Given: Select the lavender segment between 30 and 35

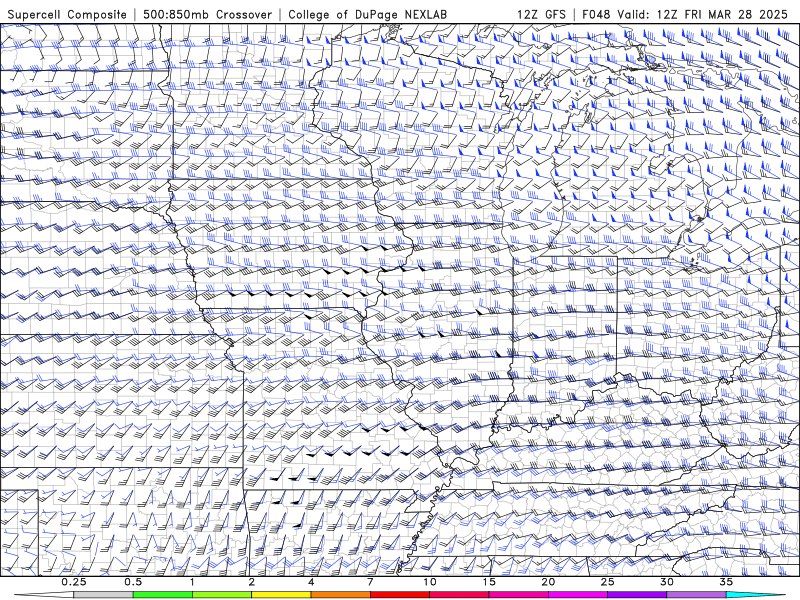Looking at the screenshot, I should [x=696, y=595].
